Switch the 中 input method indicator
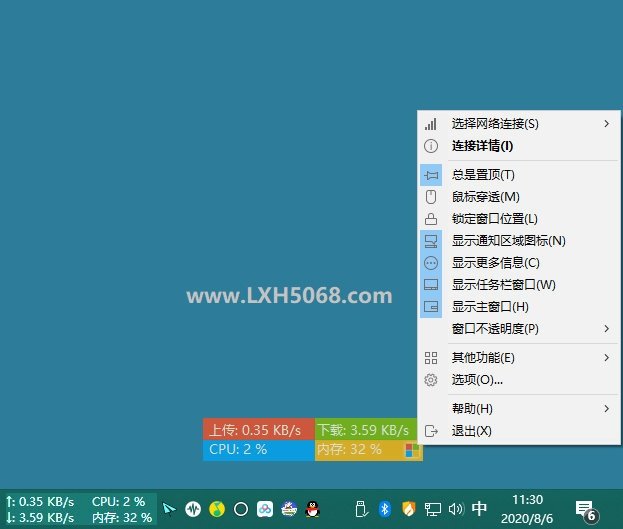 click(x=479, y=509)
